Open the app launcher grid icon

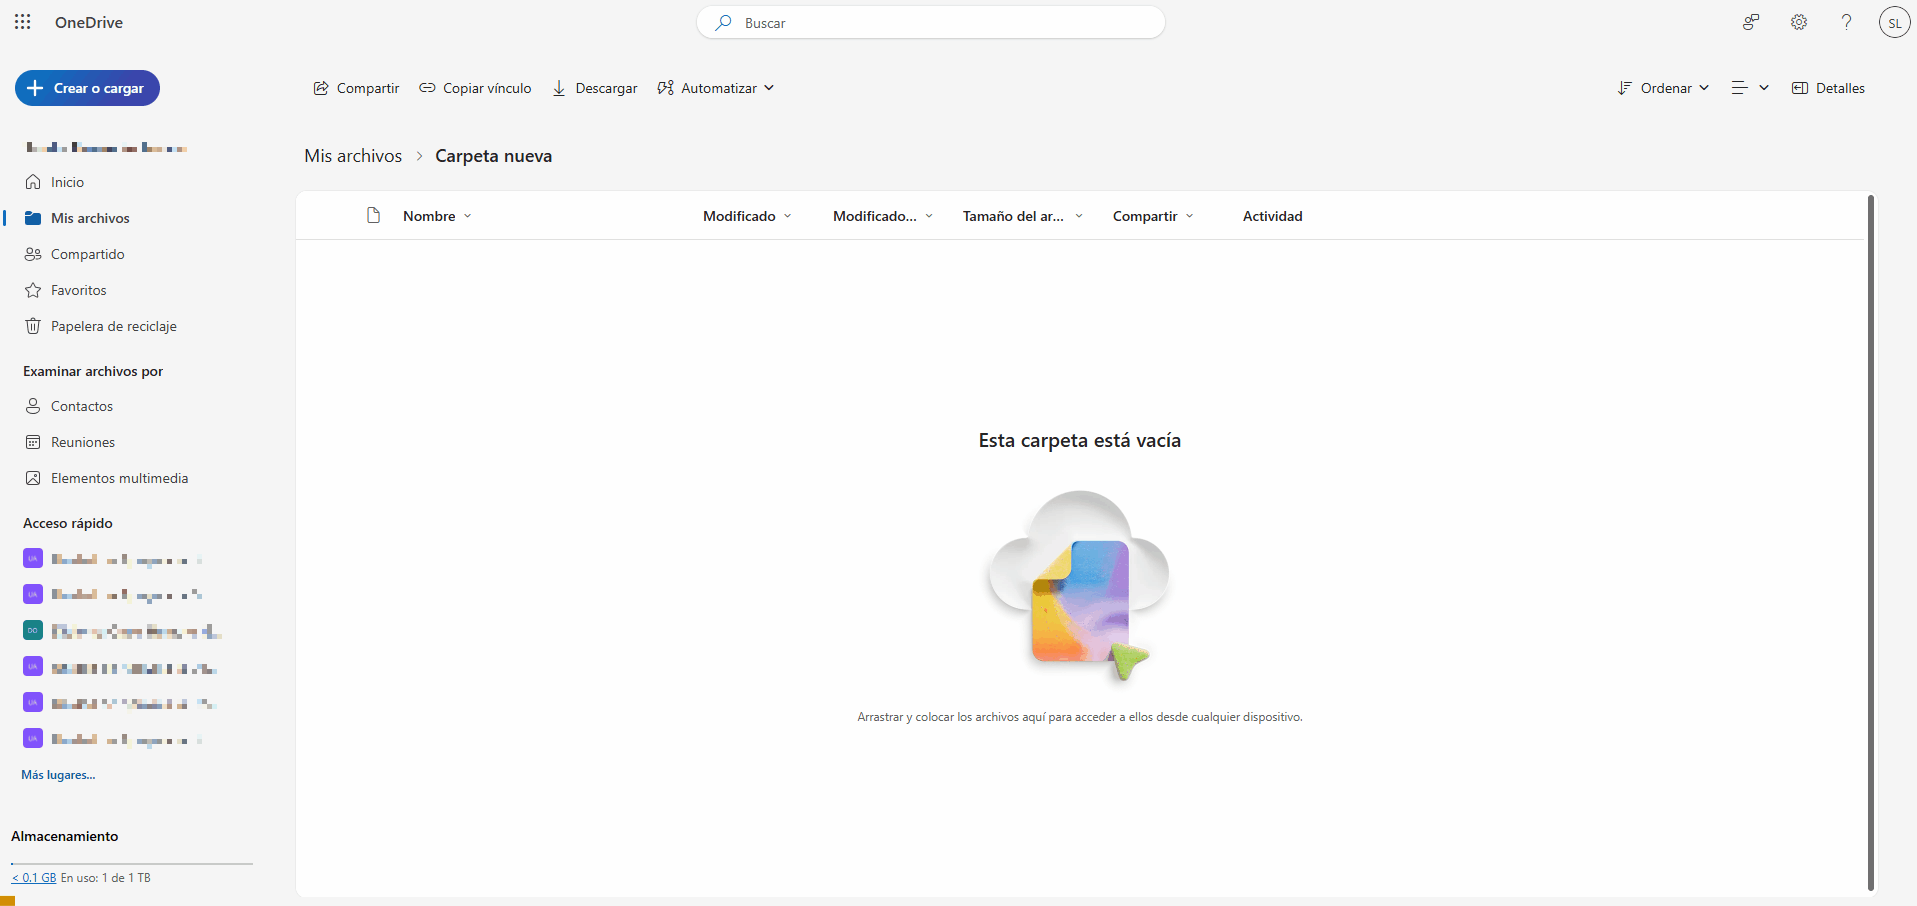click(22, 22)
